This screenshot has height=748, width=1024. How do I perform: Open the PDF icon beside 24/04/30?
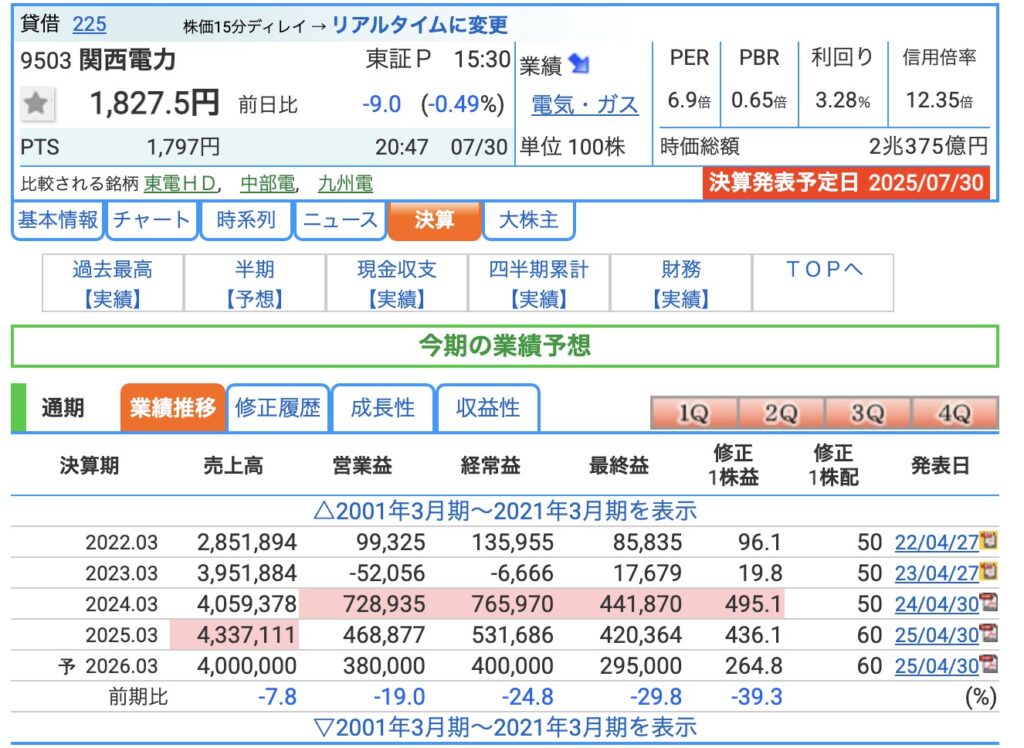pyautogui.click(x=989, y=603)
